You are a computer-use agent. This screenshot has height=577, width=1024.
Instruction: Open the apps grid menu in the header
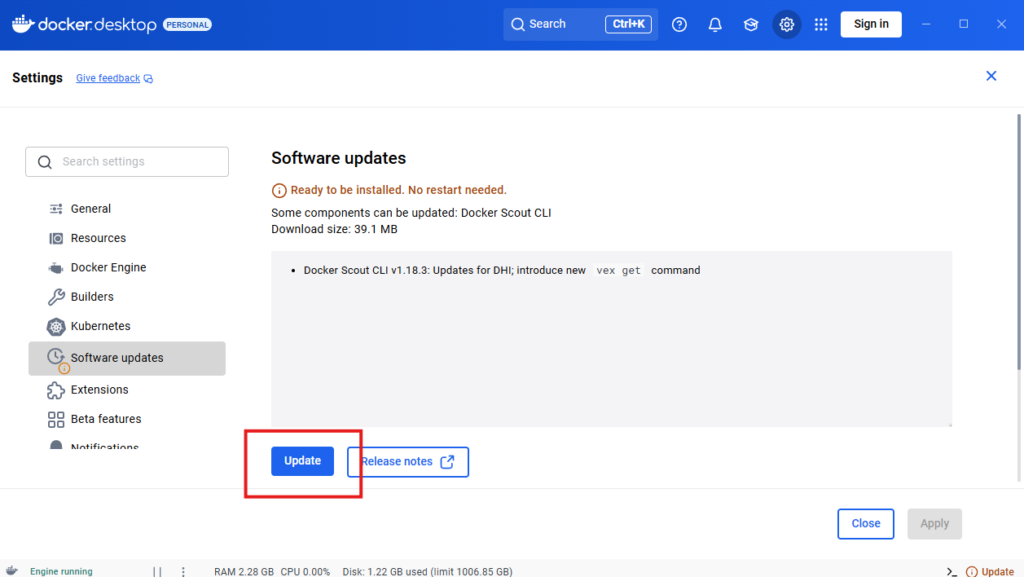pos(821,24)
